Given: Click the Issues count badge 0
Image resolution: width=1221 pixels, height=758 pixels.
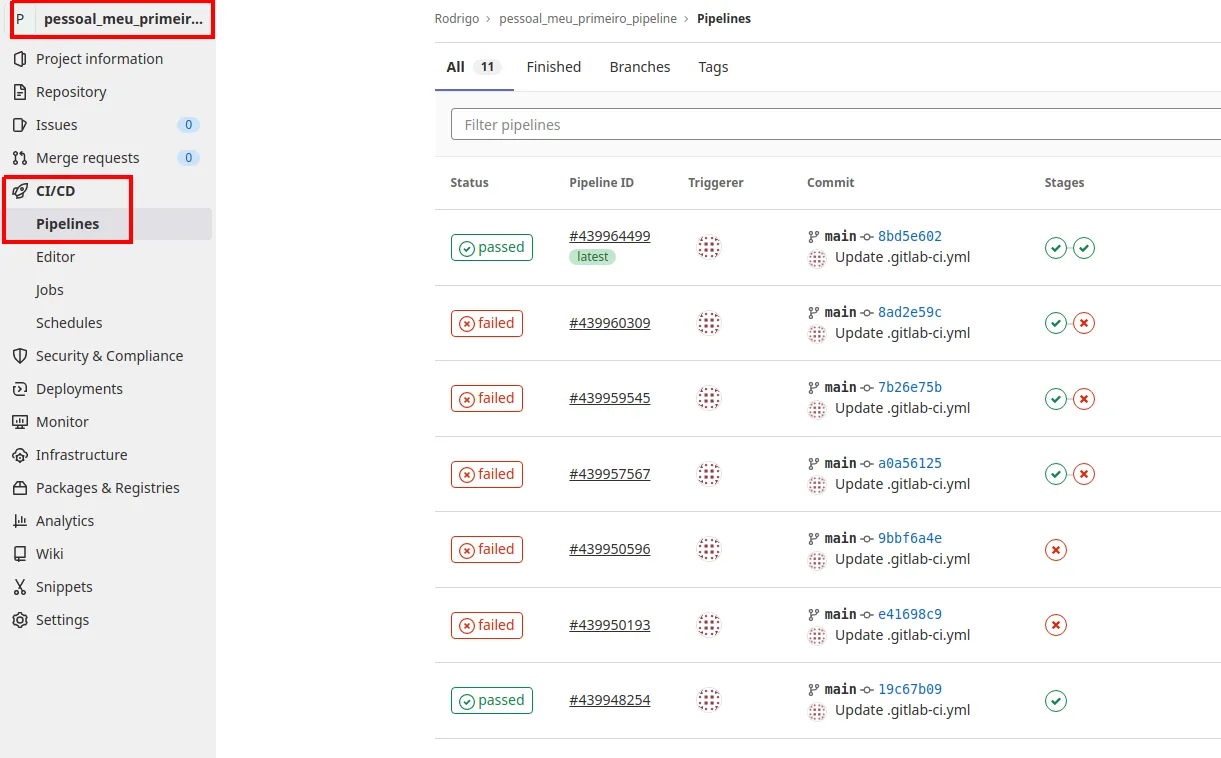Looking at the screenshot, I should [x=188, y=125].
